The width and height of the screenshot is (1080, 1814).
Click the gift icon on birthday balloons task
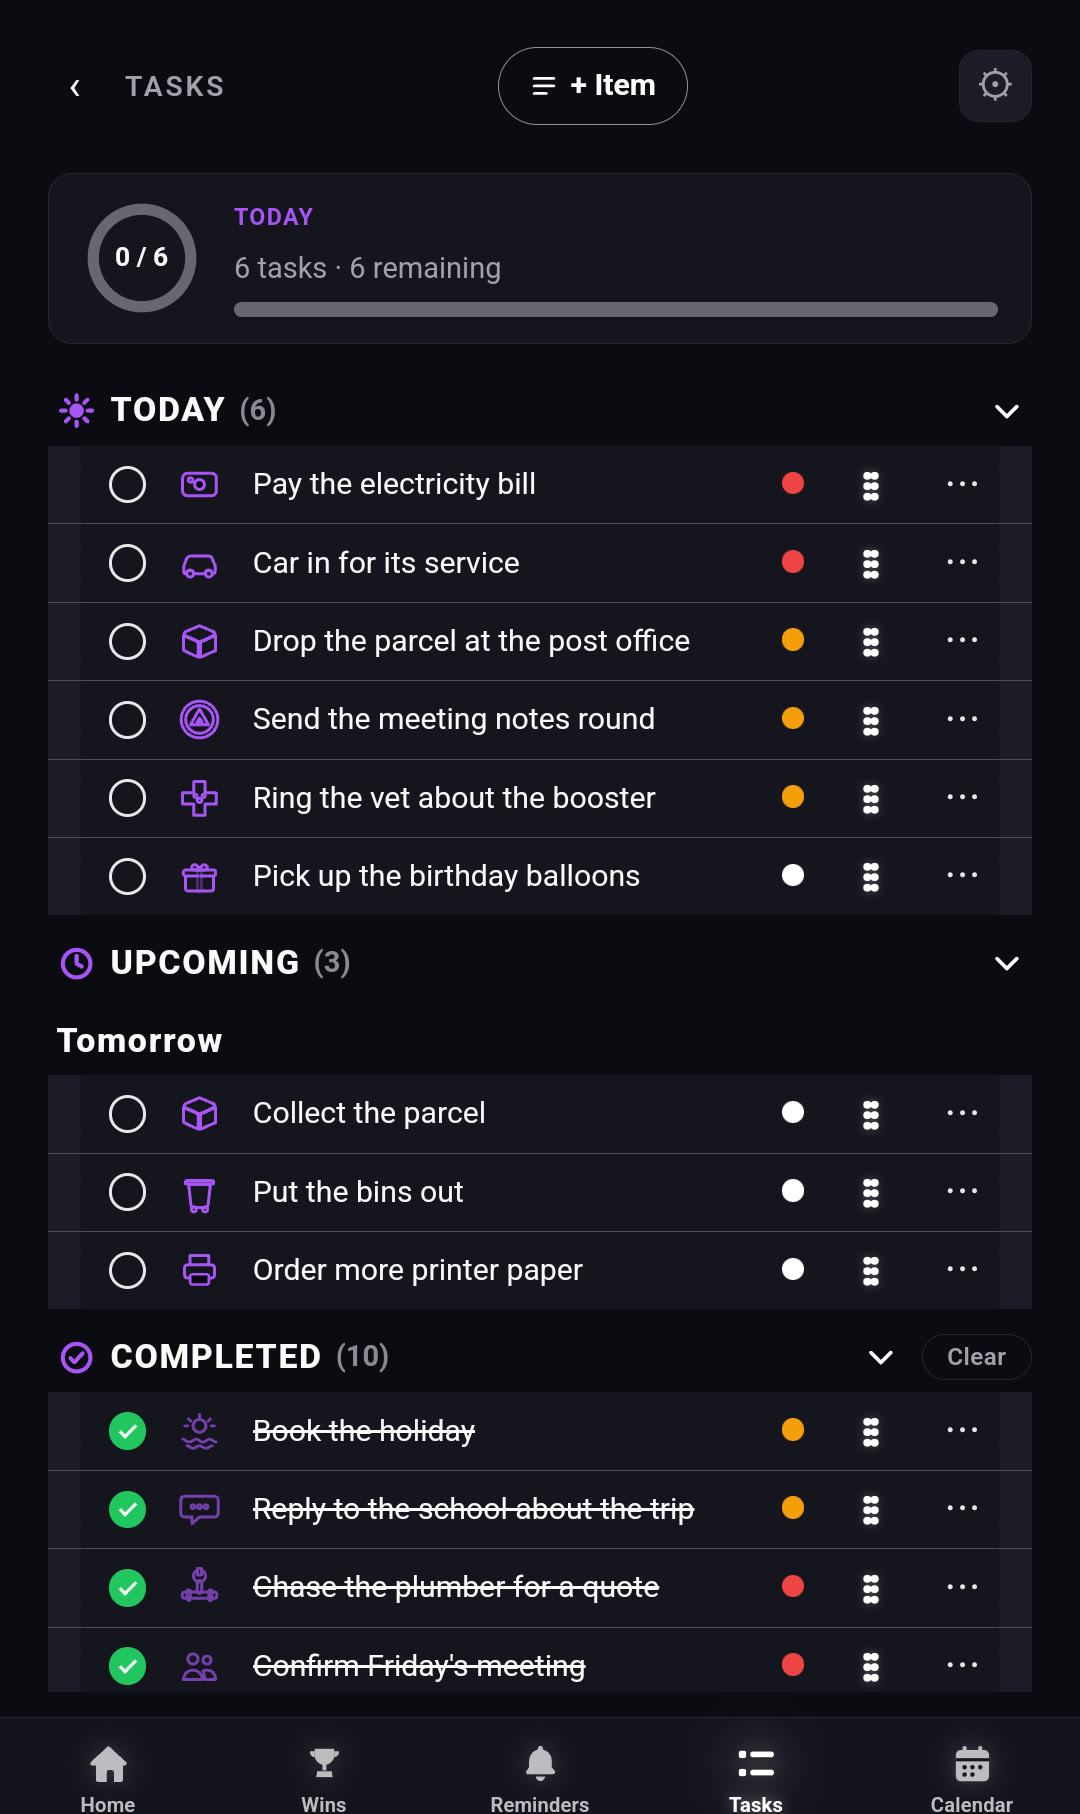tap(199, 877)
